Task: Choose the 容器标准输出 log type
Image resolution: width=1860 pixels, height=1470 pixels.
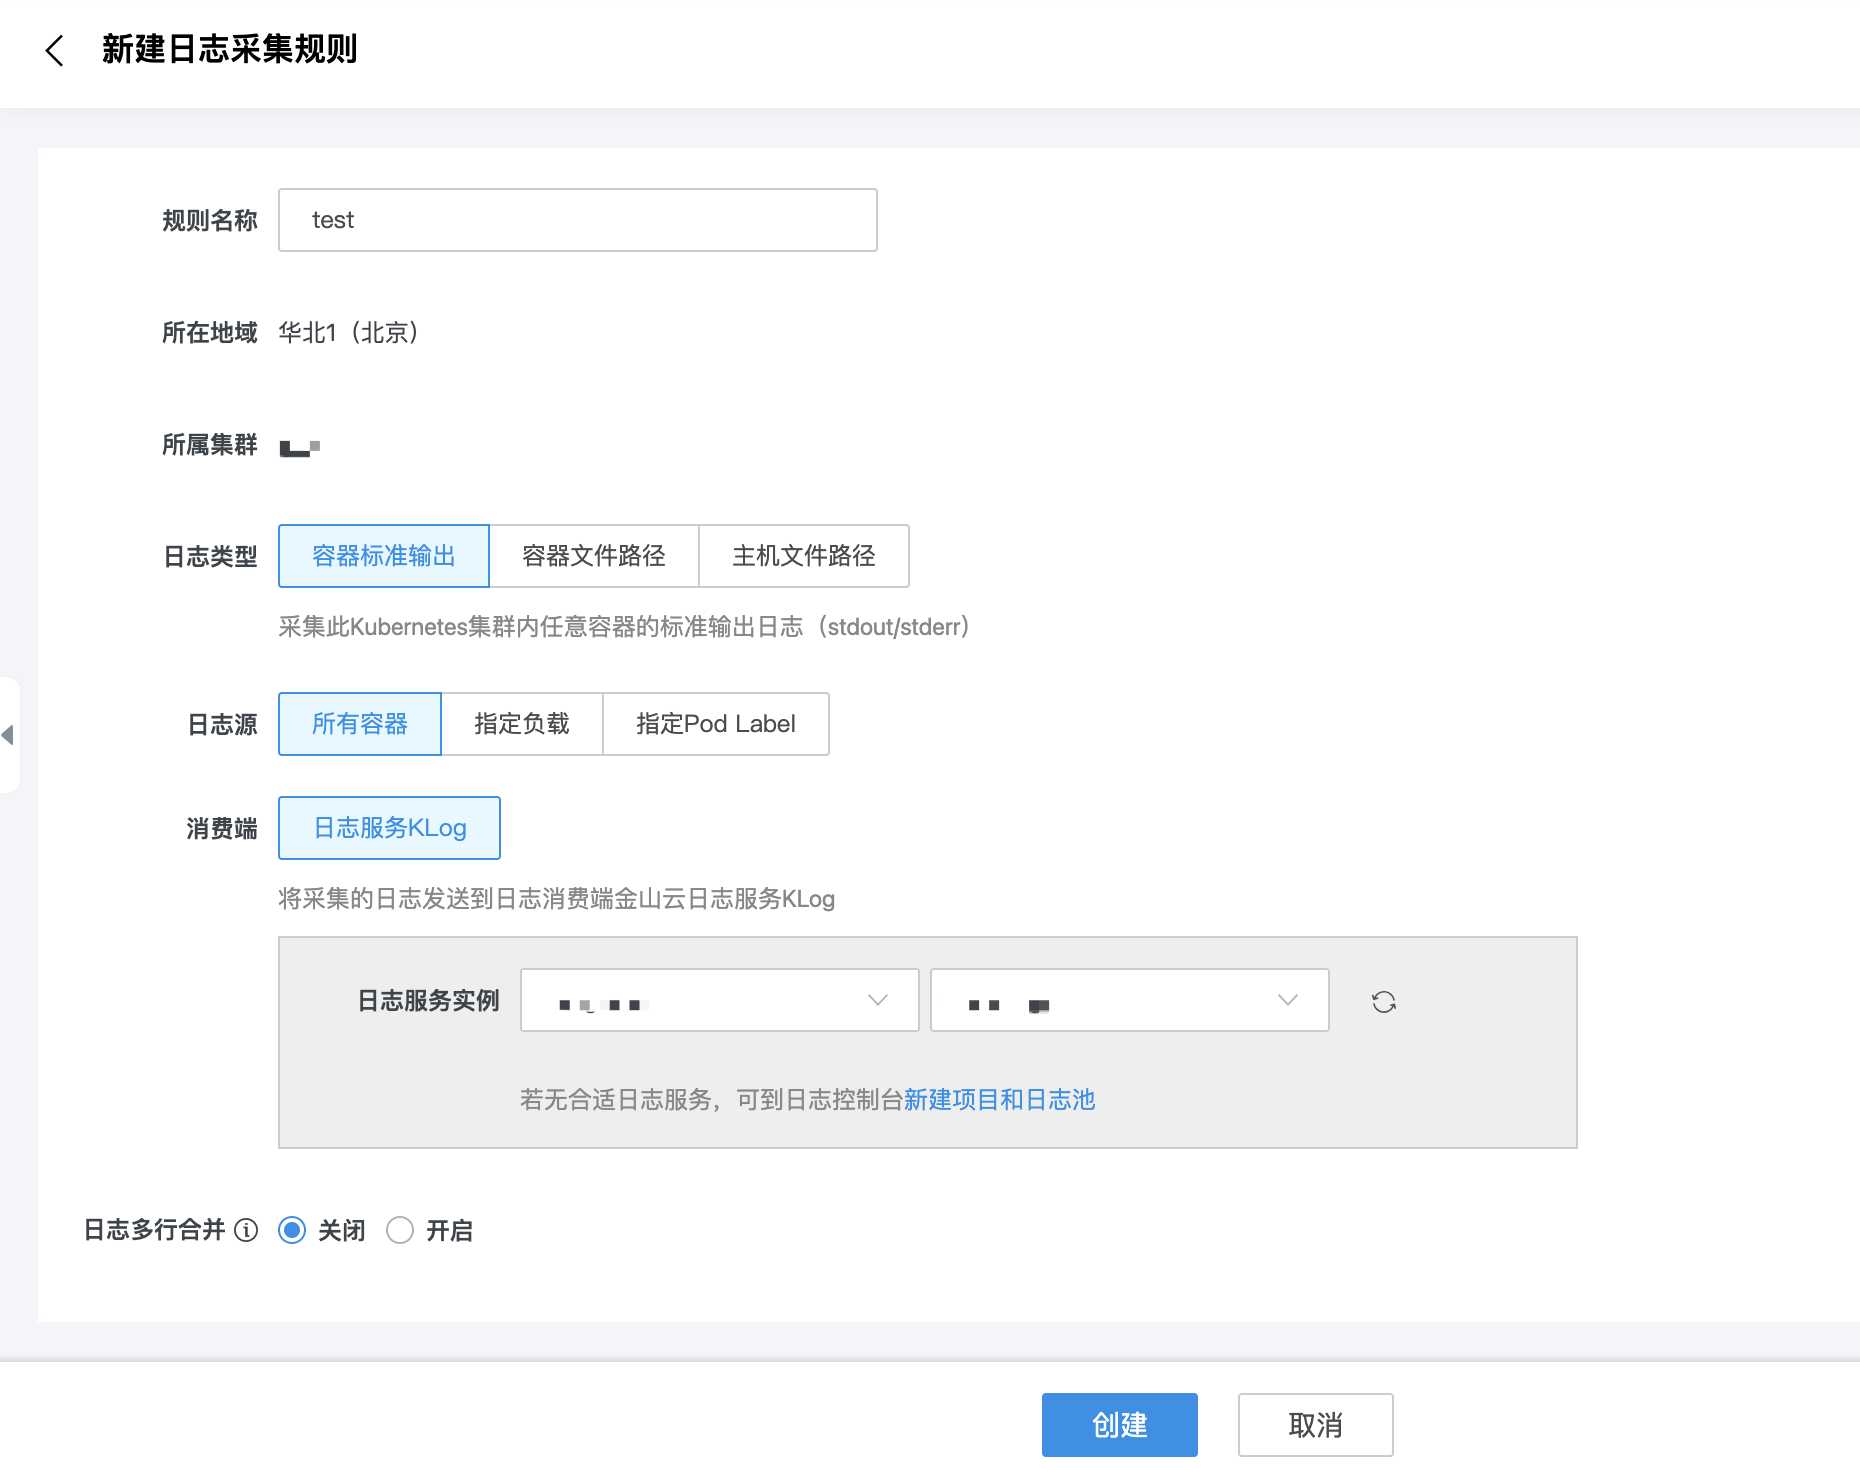Action: tap(384, 556)
